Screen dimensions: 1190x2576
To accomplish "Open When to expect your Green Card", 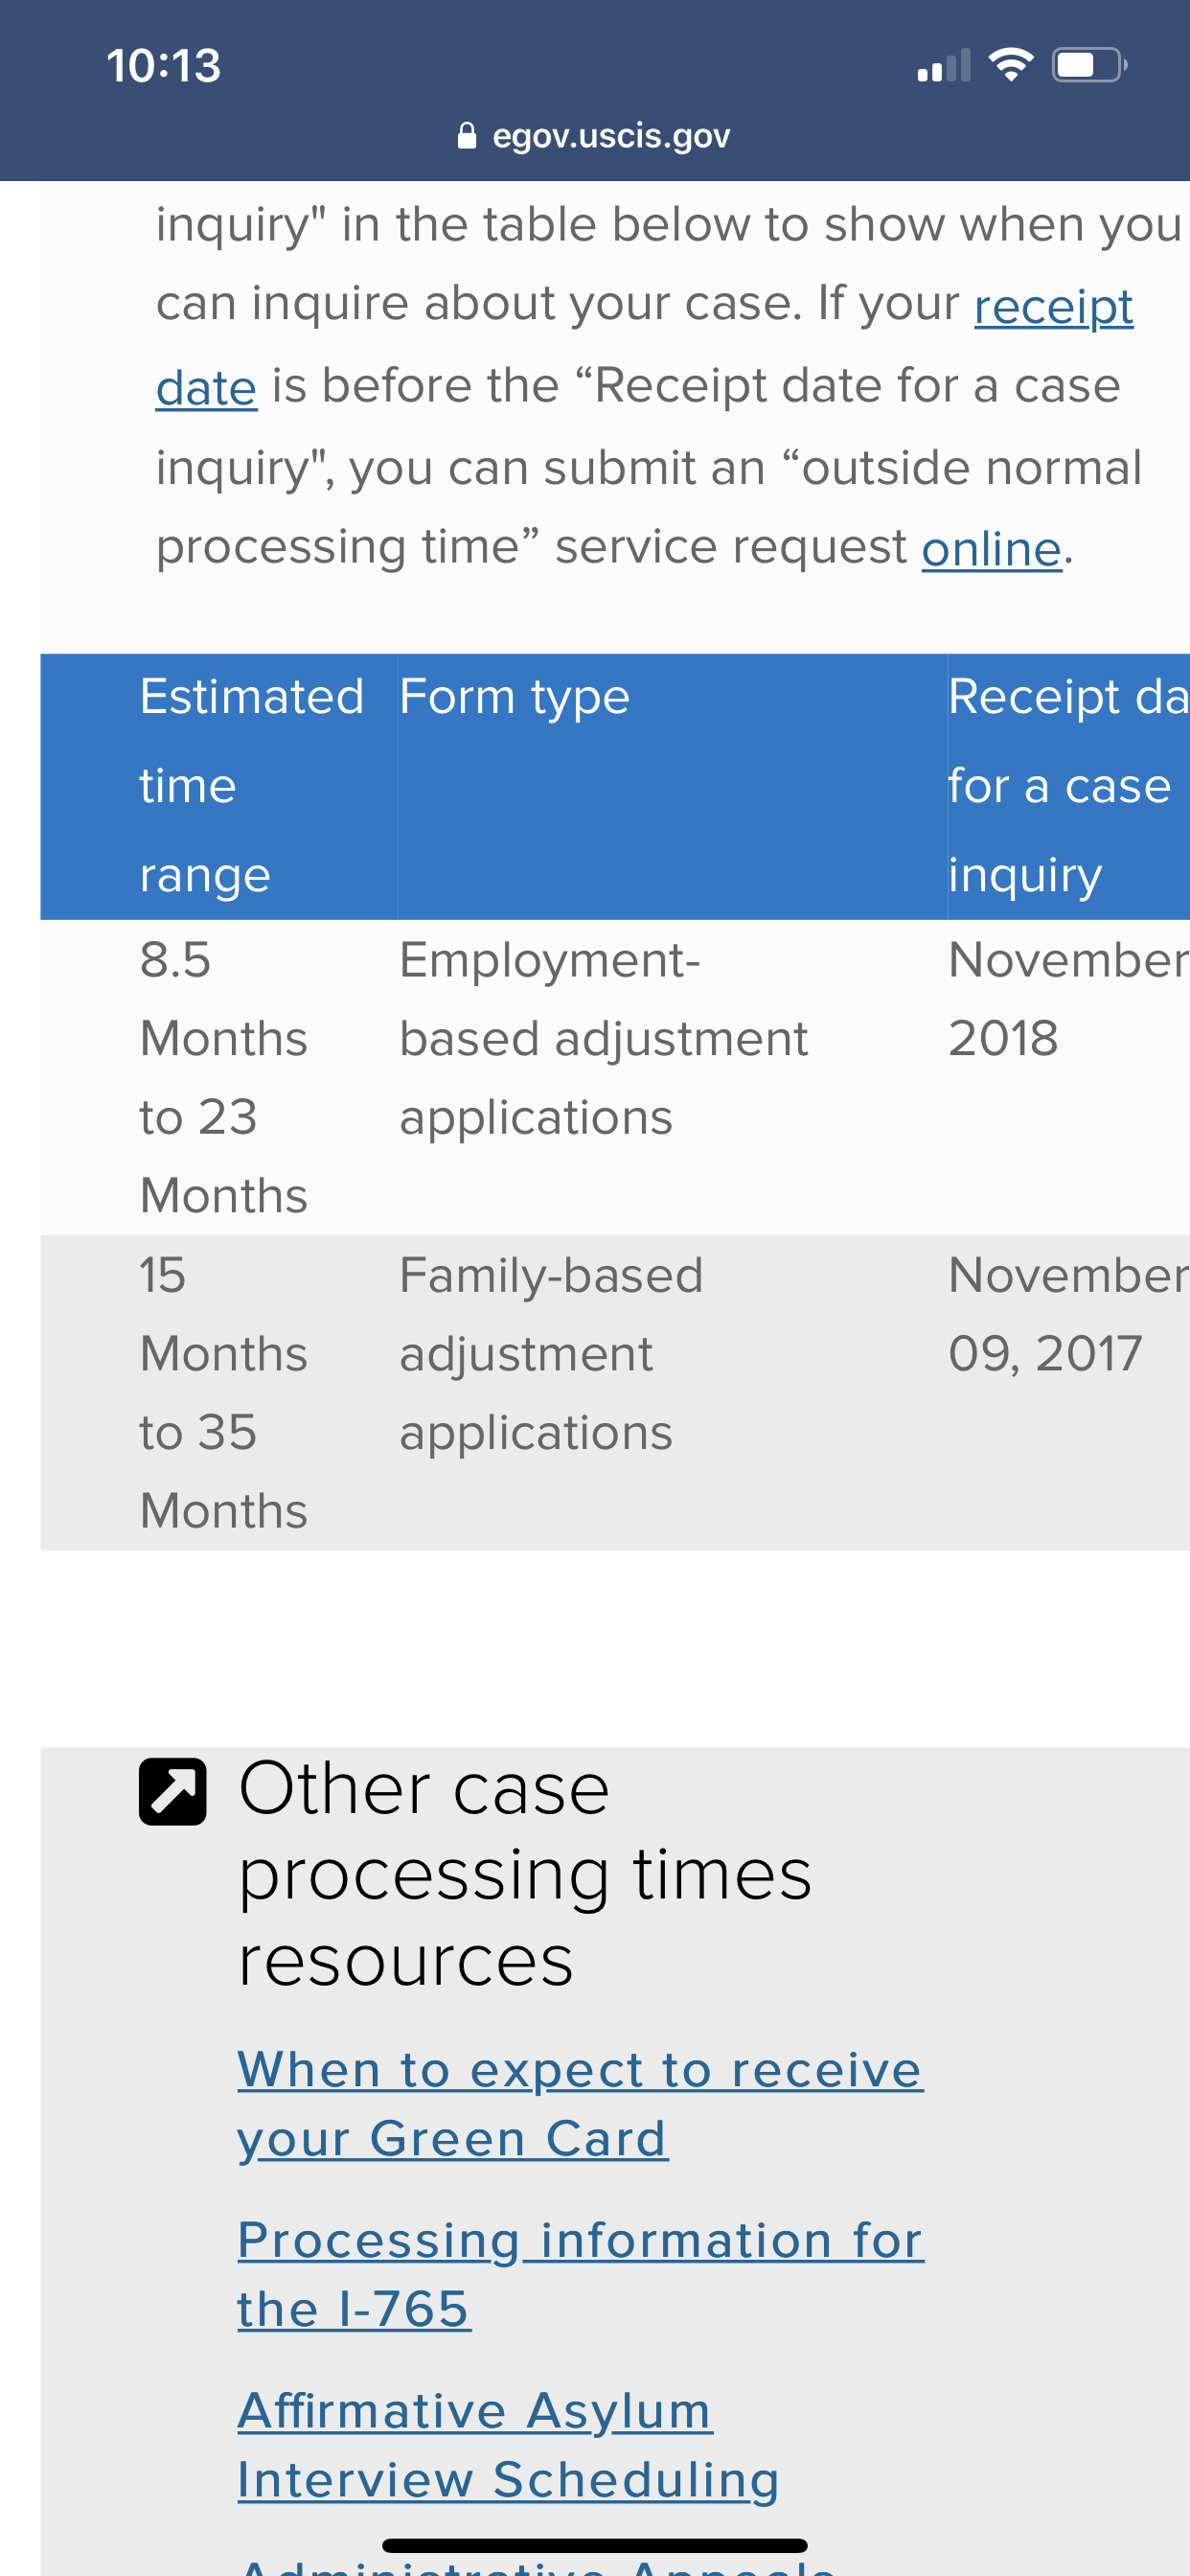I will tap(580, 2104).
